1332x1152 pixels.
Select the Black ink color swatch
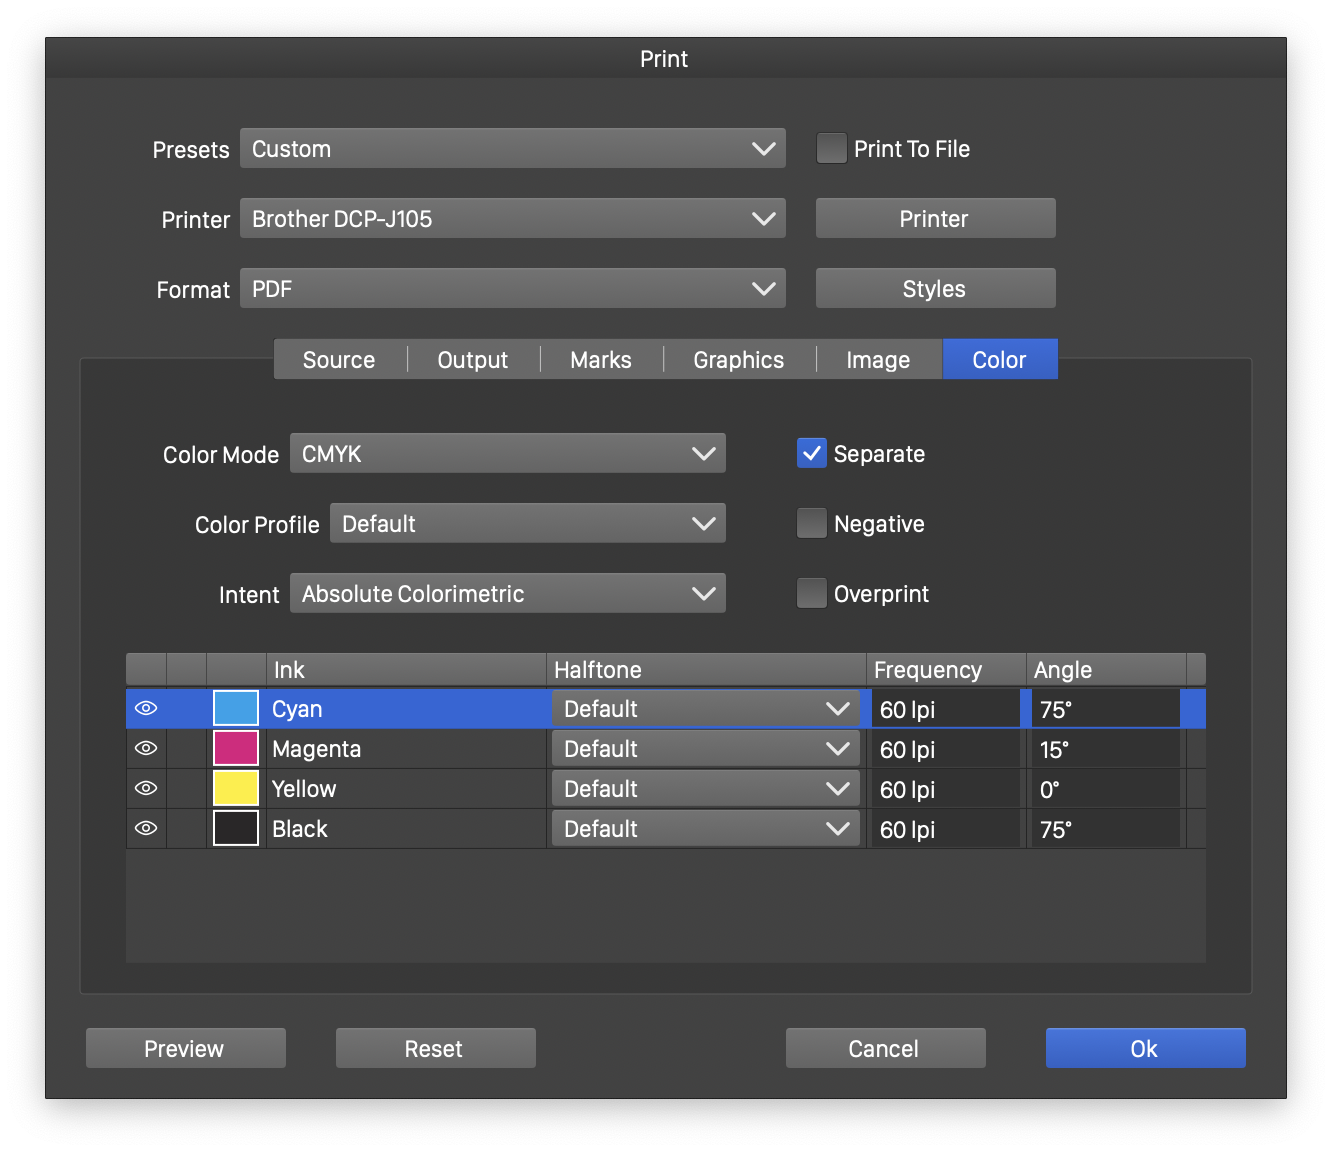tap(236, 829)
